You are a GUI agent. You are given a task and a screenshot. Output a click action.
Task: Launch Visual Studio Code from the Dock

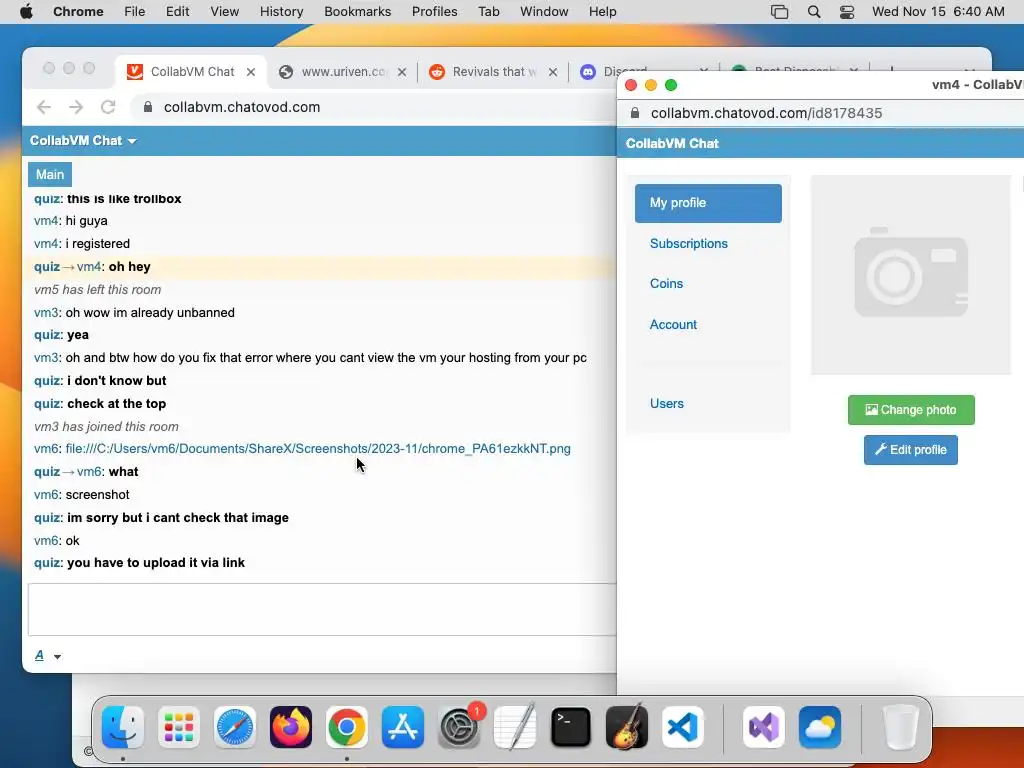683,727
